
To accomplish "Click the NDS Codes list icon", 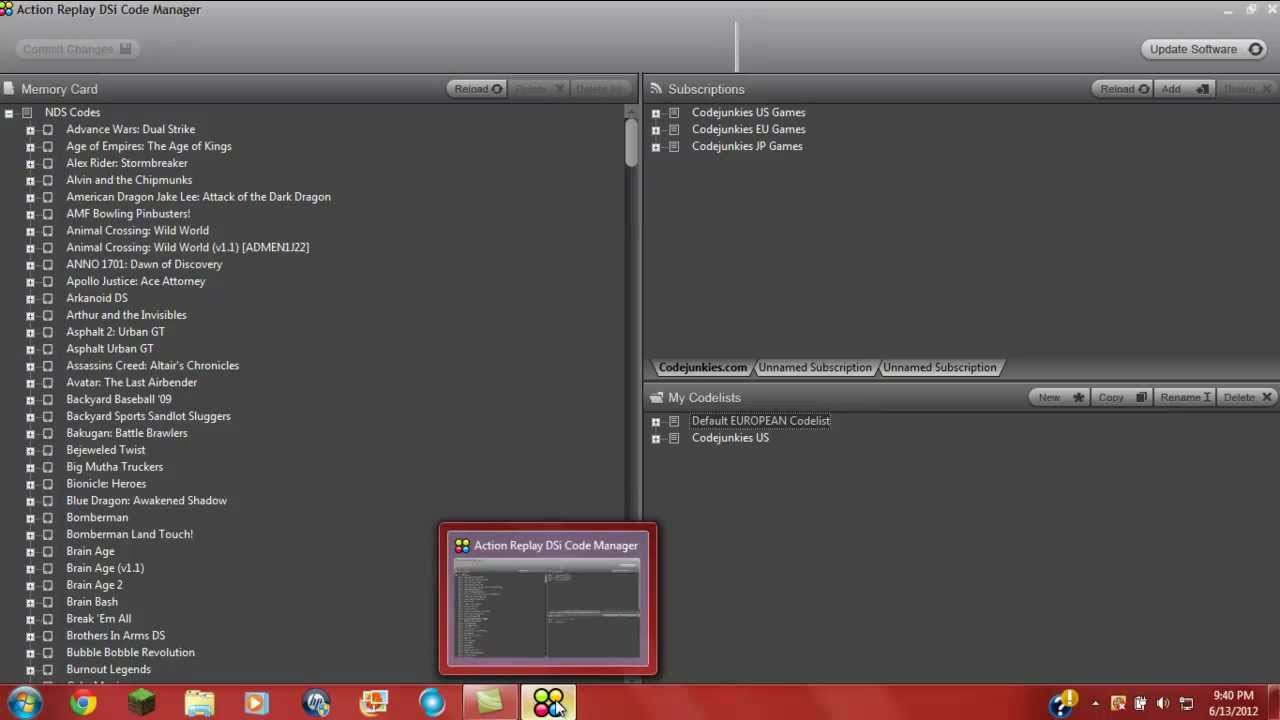I will point(27,112).
